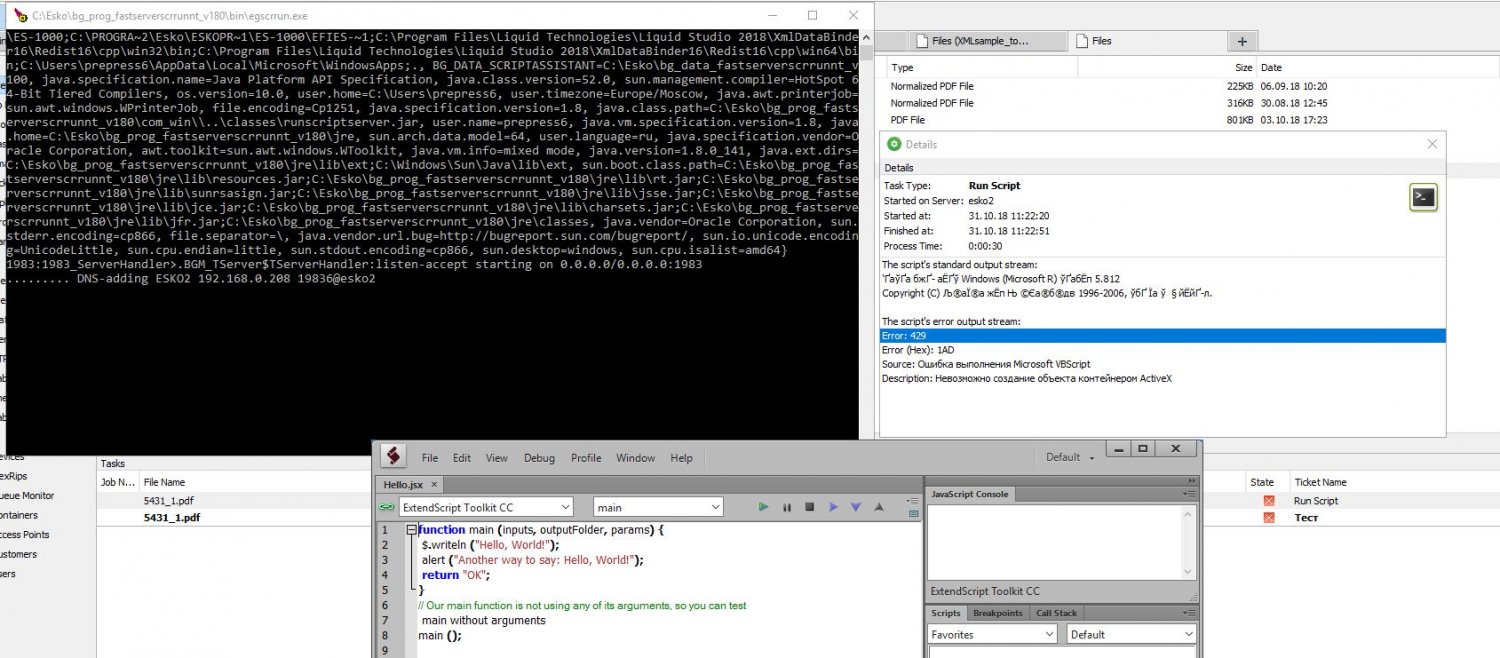The image size is (1500, 658).
Task: Open the File menu in ExtendScript Toolkit
Action: coord(430,458)
